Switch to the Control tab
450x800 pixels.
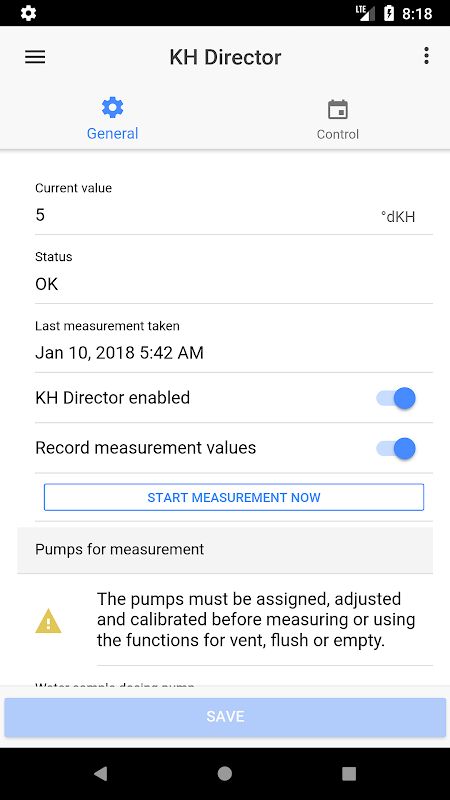(337, 120)
